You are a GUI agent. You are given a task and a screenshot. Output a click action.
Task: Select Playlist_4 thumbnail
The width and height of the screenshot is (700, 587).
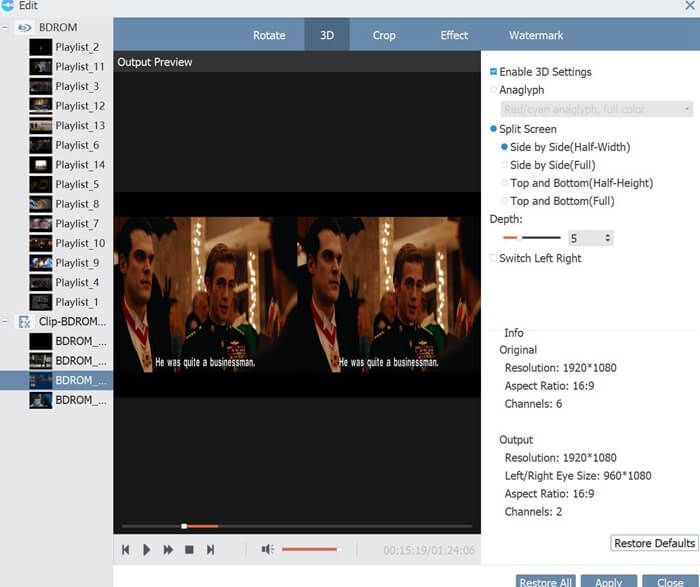(x=41, y=283)
